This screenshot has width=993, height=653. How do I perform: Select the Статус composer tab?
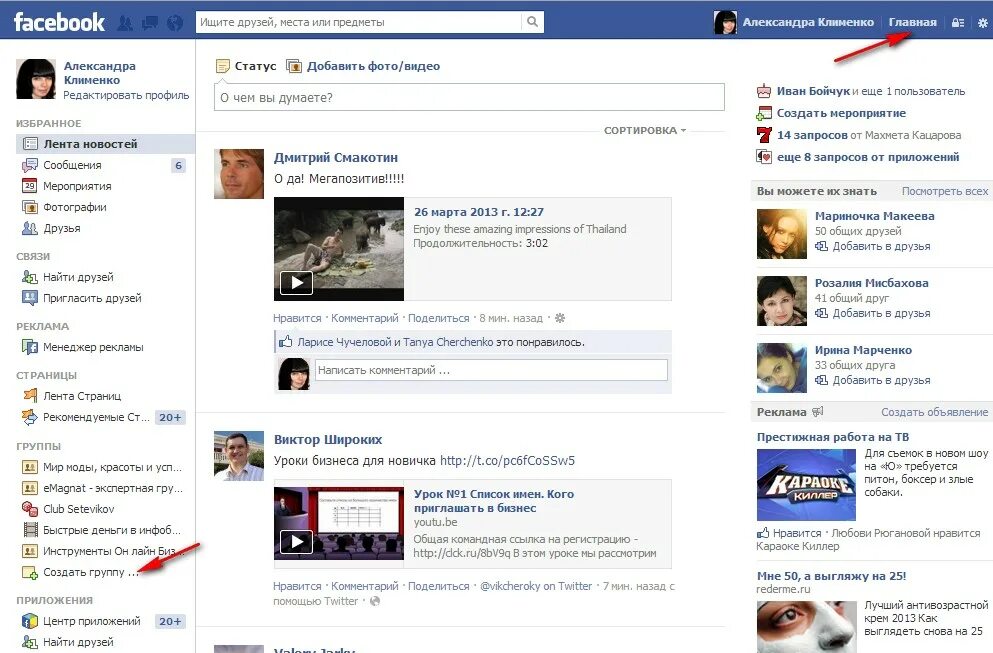pos(246,66)
